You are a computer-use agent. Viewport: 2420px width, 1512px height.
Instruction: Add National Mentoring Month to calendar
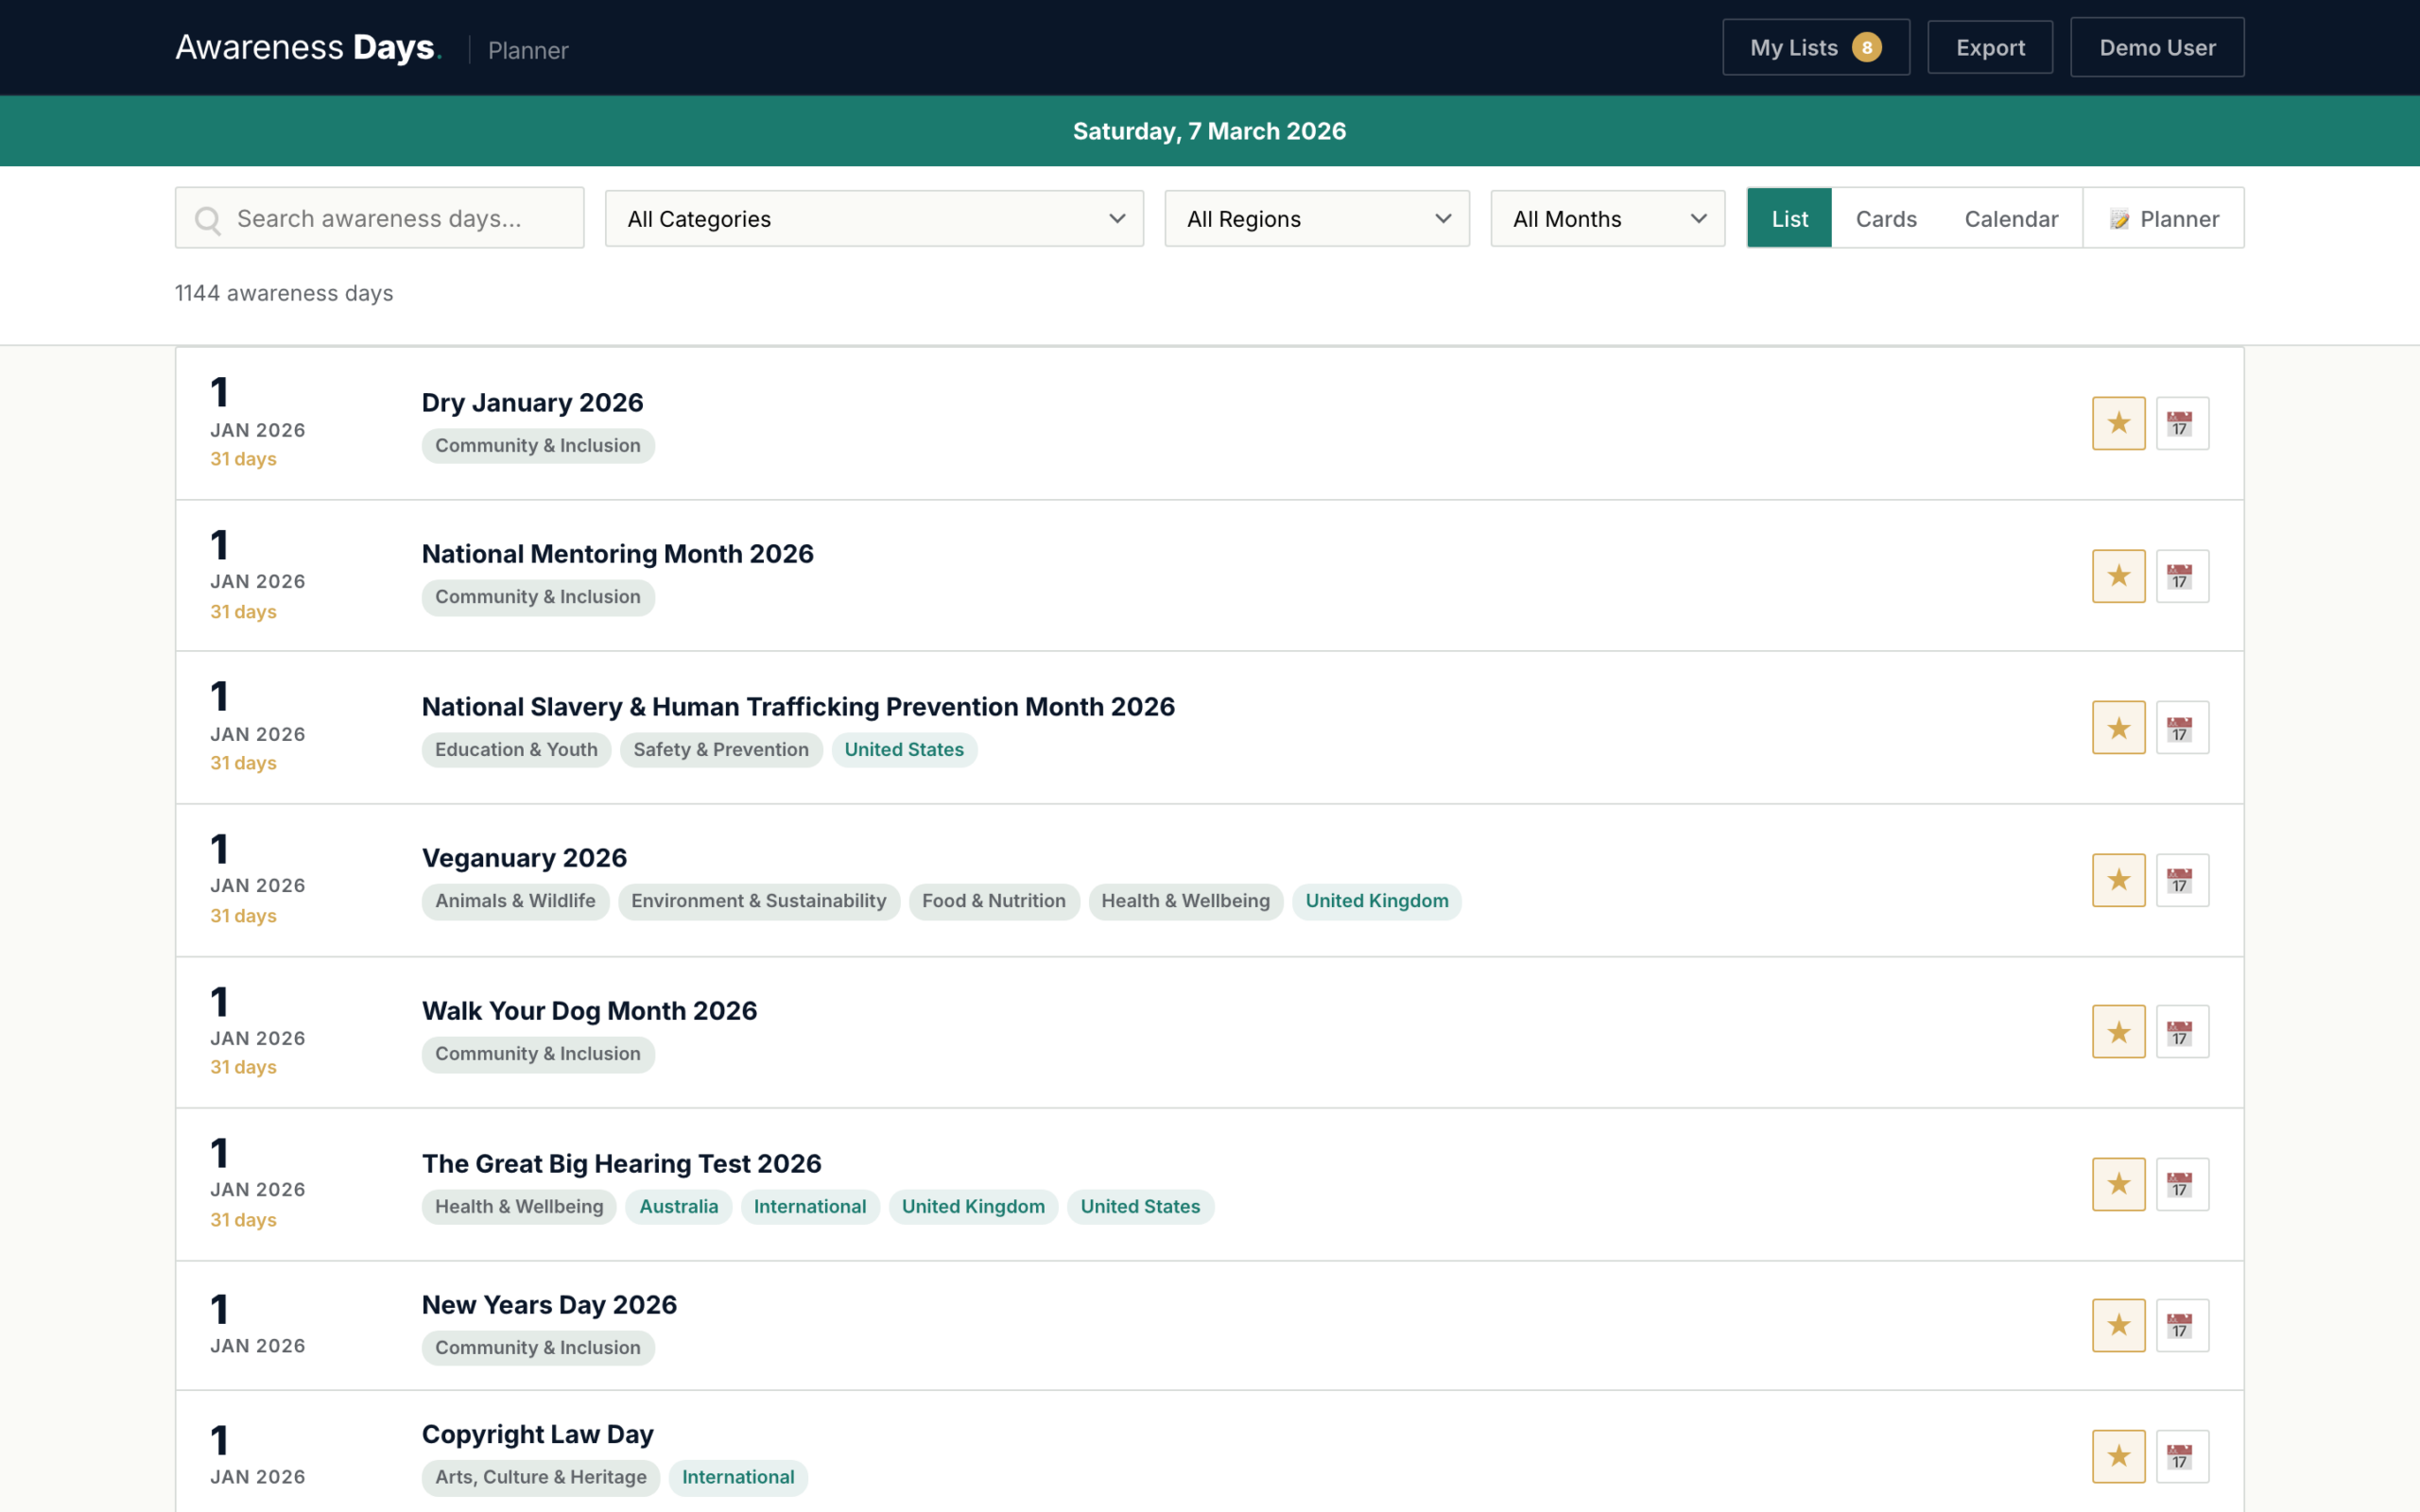point(2181,576)
